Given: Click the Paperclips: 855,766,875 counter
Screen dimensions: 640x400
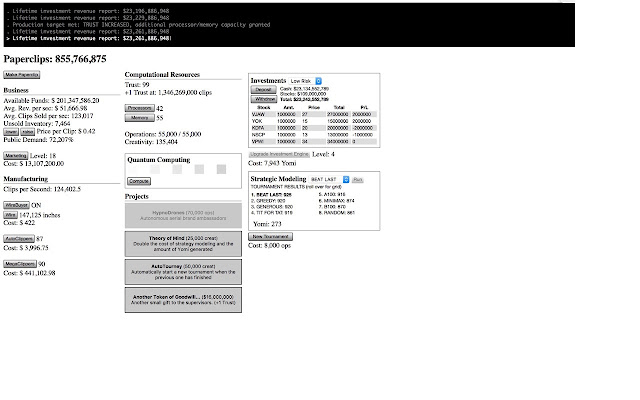Looking at the screenshot, I should [x=55, y=59].
